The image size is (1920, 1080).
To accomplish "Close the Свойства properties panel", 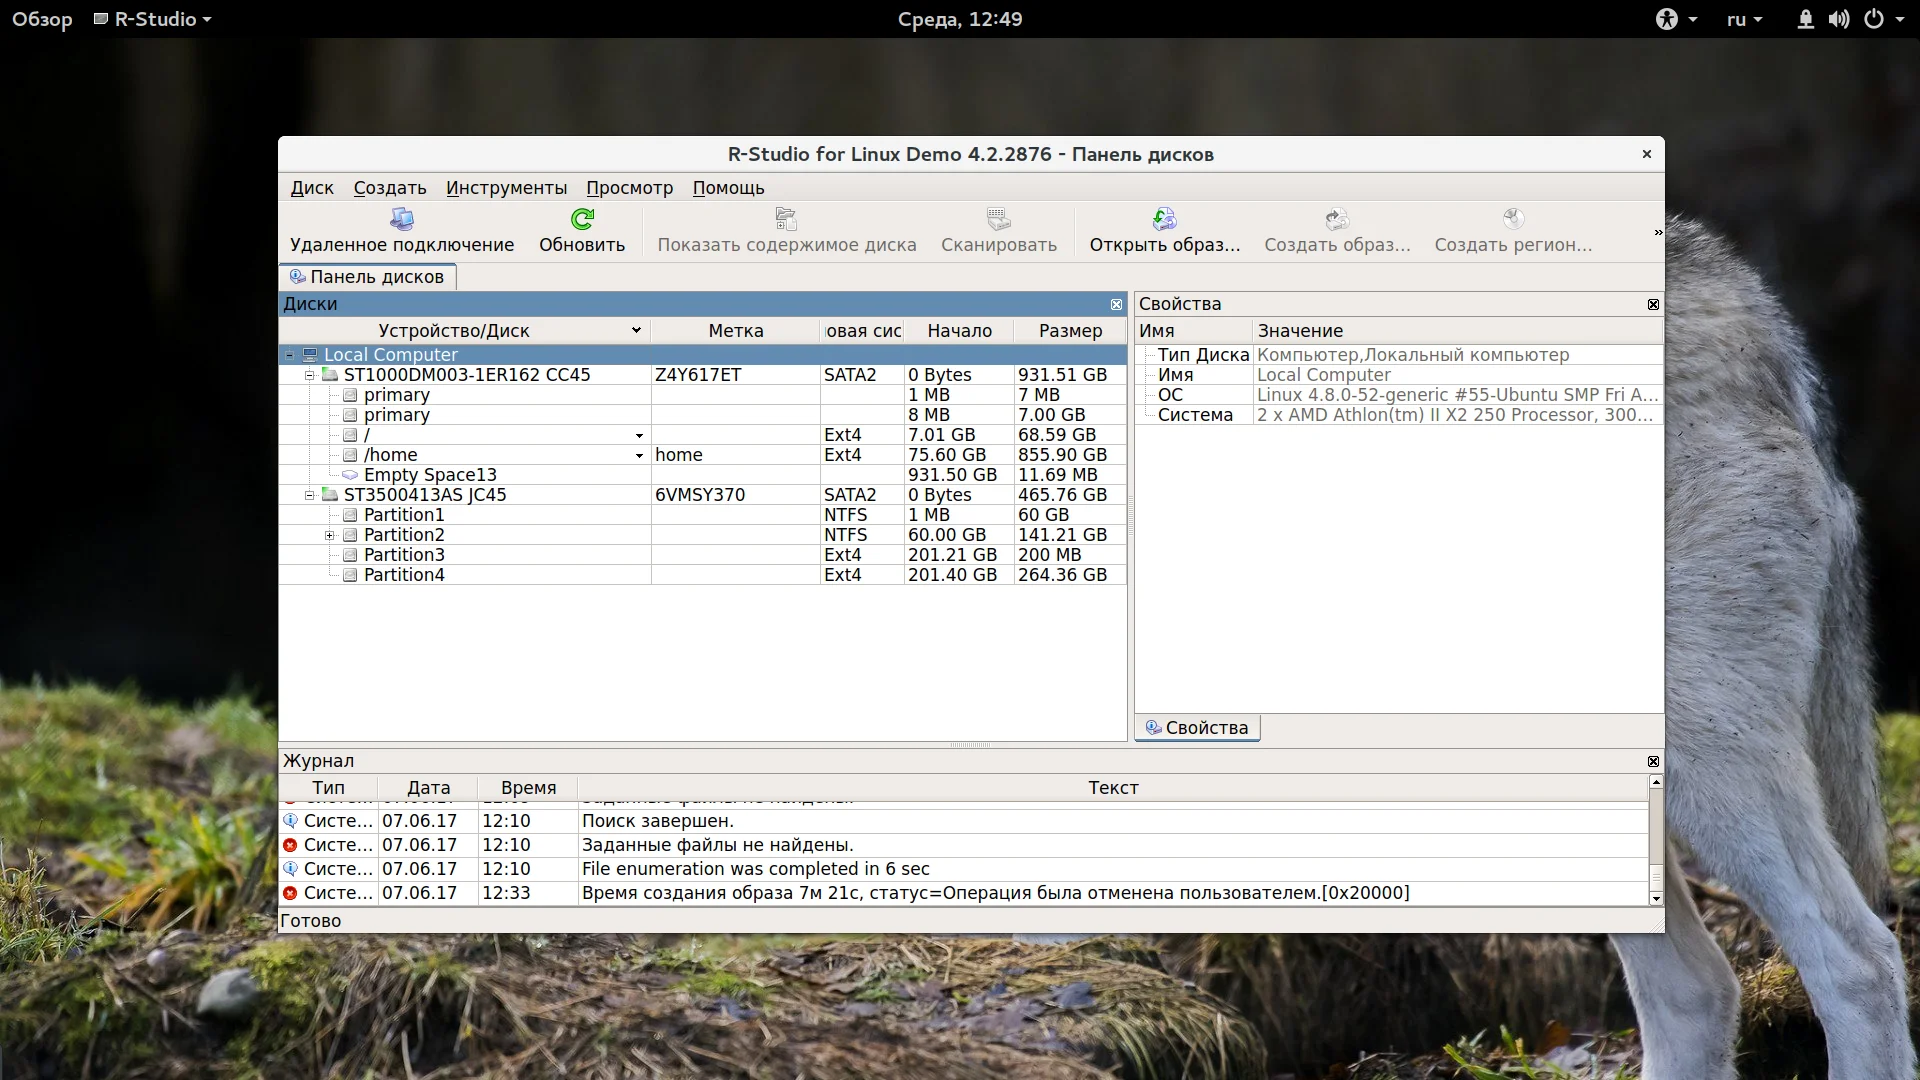I will tap(1653, 304).
